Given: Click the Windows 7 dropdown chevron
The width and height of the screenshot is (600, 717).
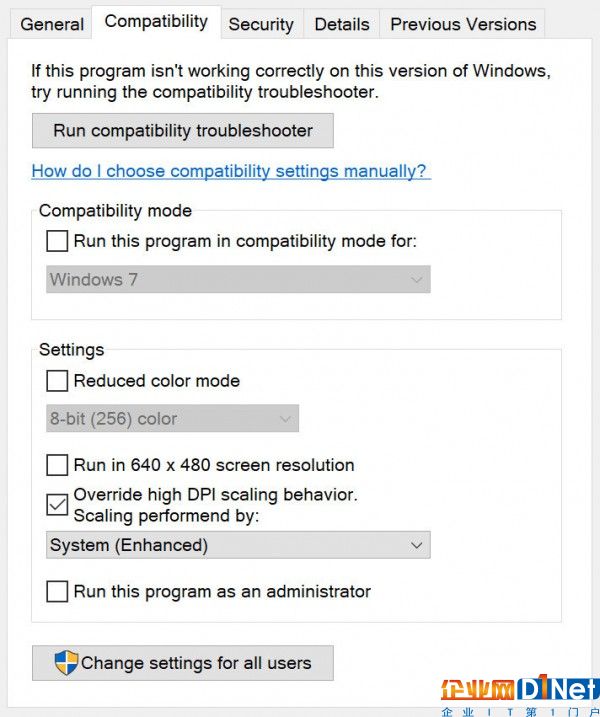Looking at the screenshot, I should tap(416, 279).
